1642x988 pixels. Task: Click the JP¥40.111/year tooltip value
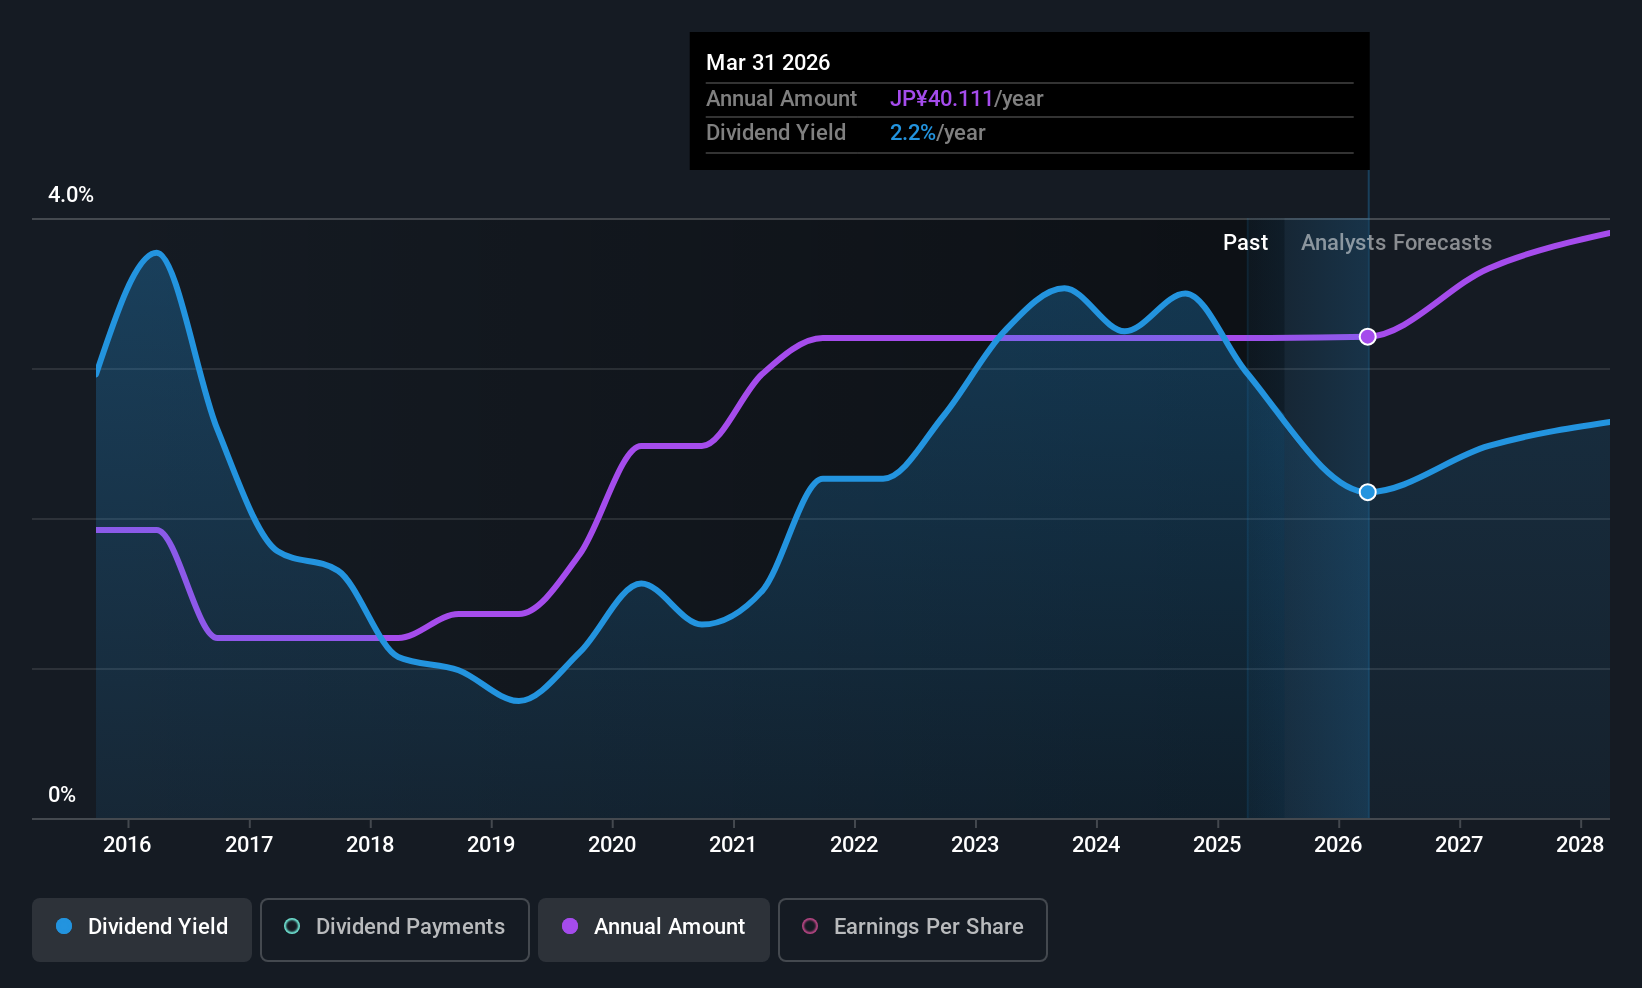tap(966, 99)
